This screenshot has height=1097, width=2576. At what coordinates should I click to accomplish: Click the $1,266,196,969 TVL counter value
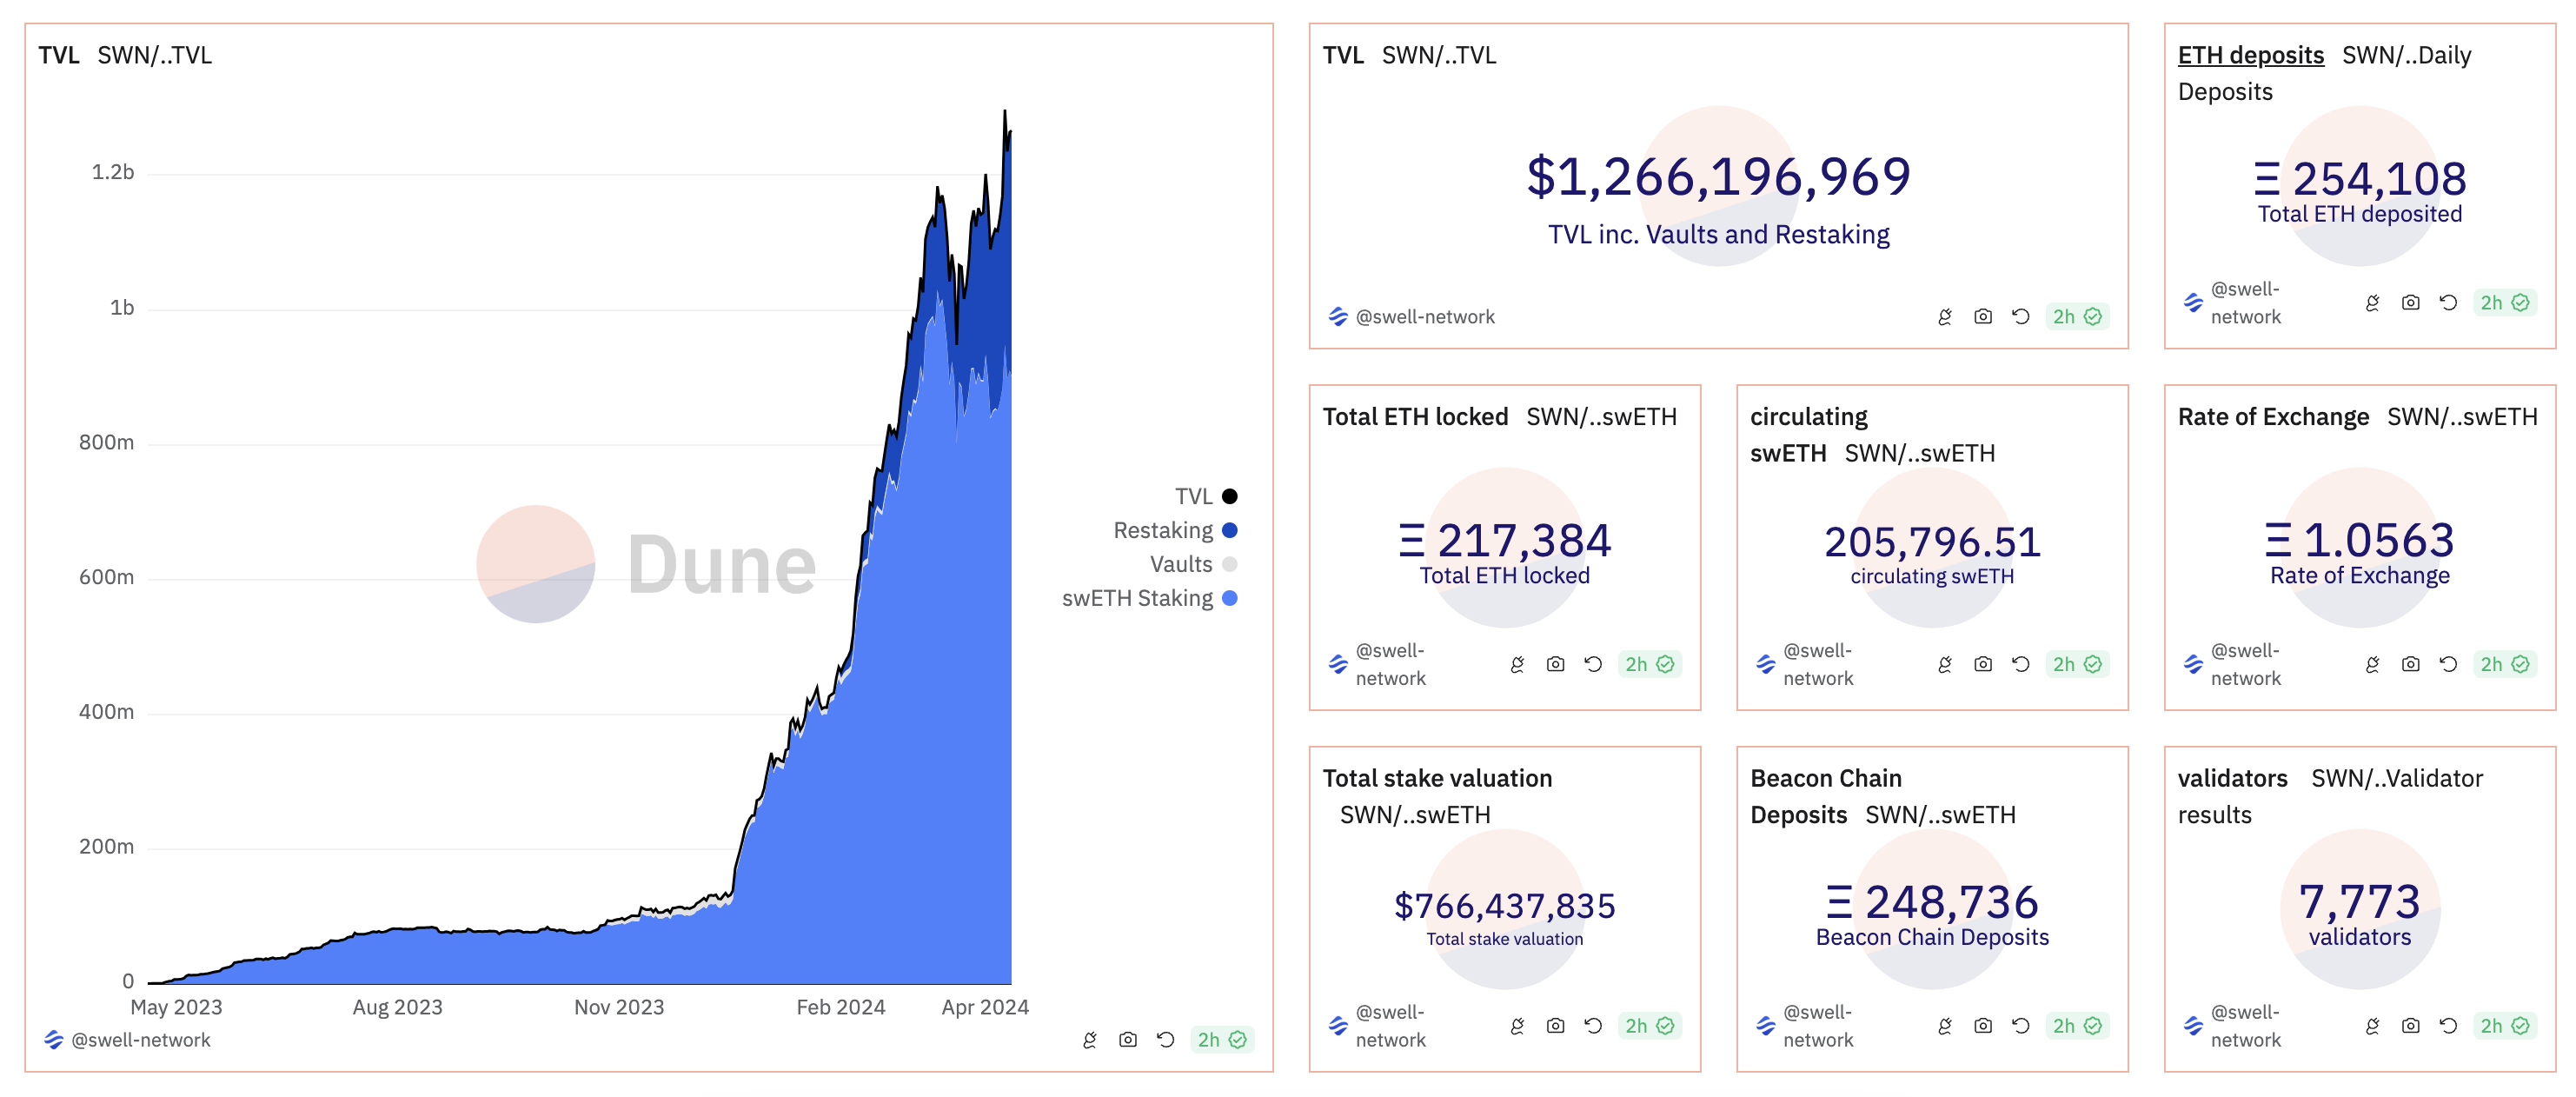[x=1718, y=177]
